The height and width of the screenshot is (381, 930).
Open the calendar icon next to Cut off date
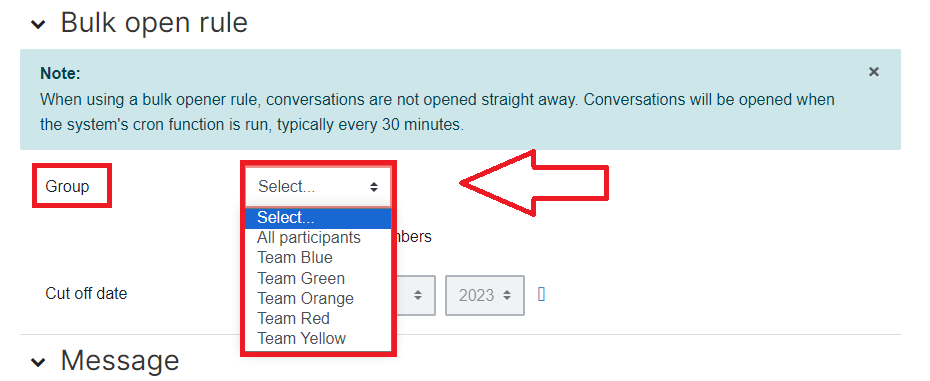tap(542, 294)
